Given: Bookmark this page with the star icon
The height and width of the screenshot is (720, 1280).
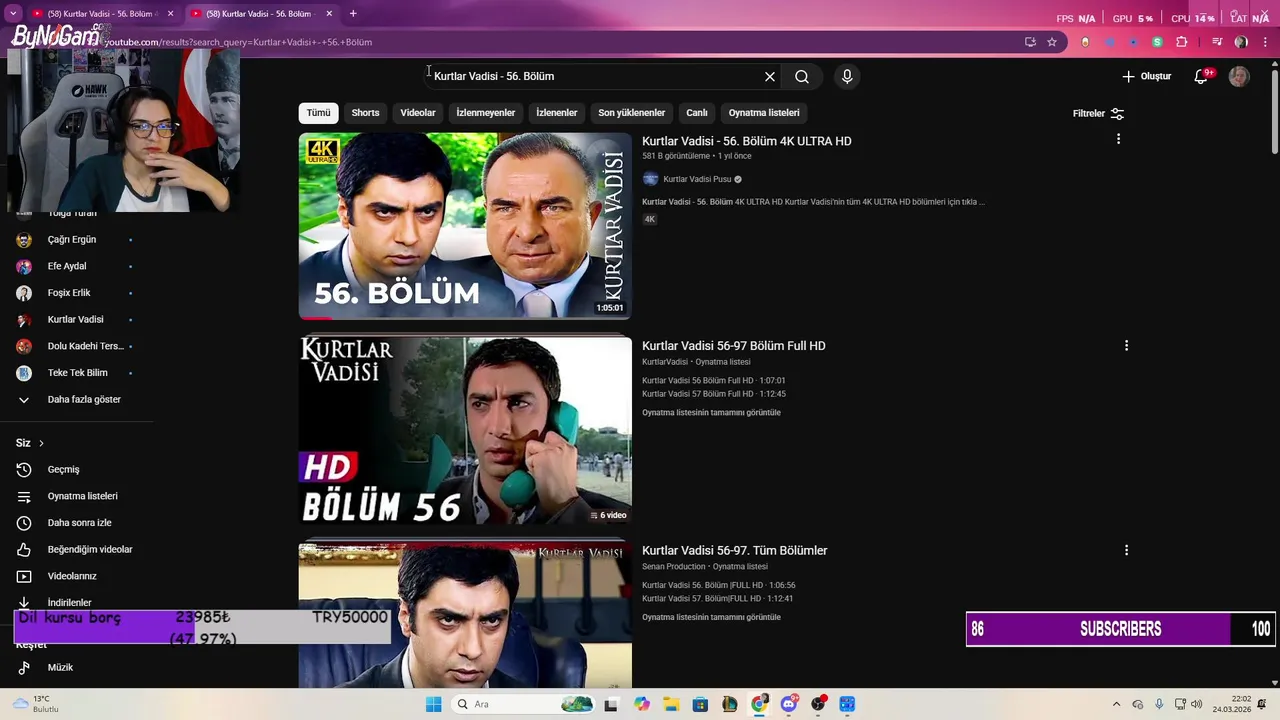Looking at the screenshot, I should [1052, 42].
